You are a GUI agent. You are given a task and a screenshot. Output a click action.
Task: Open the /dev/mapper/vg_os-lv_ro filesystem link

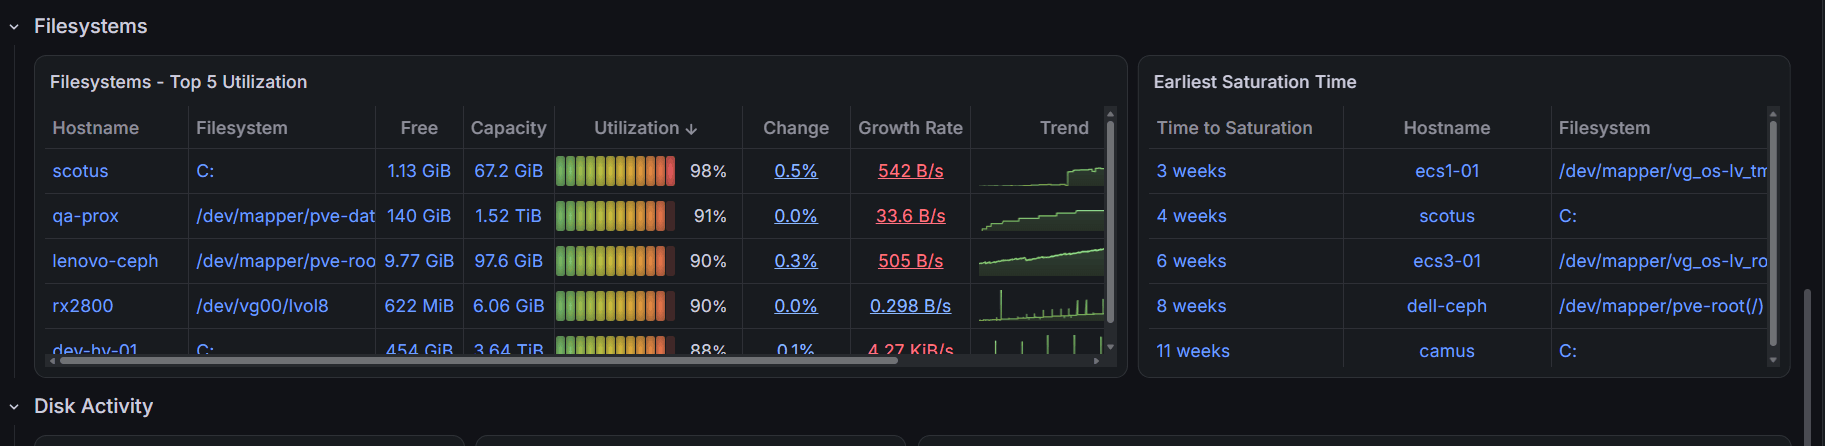(1662, 261)
